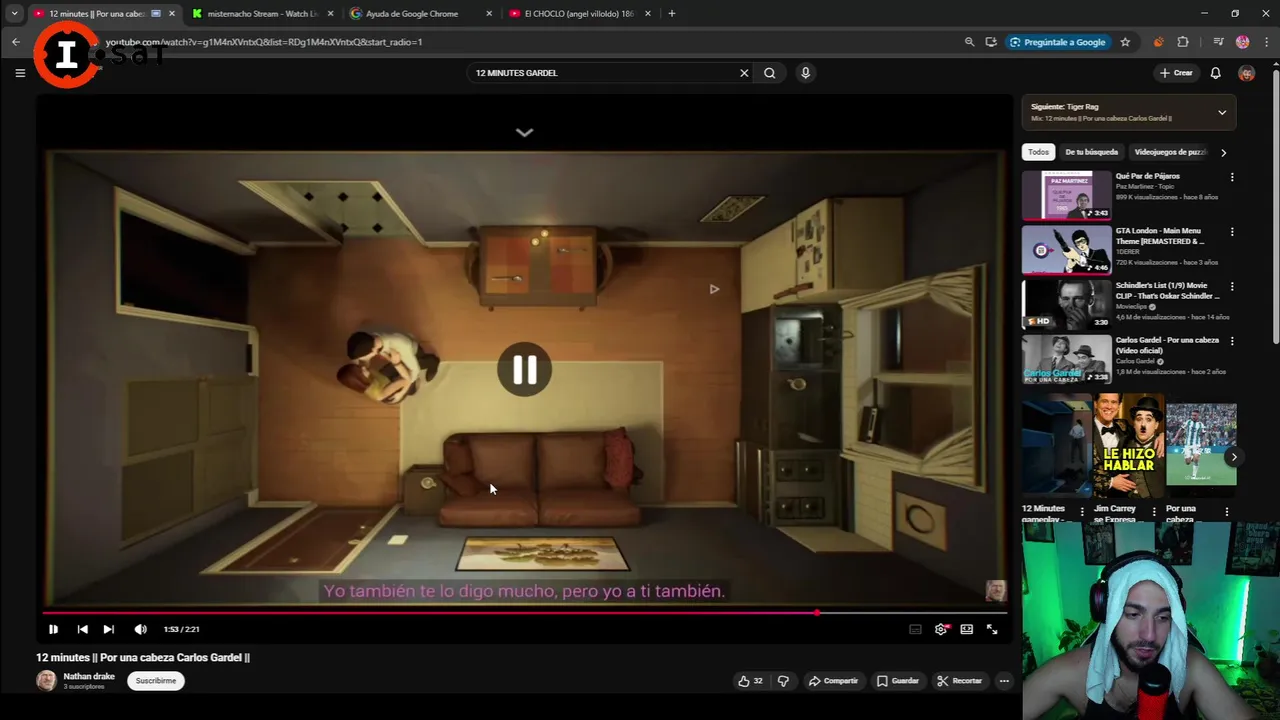
Task: Mute the video with the speaker icon
Action: click(140, 629)
